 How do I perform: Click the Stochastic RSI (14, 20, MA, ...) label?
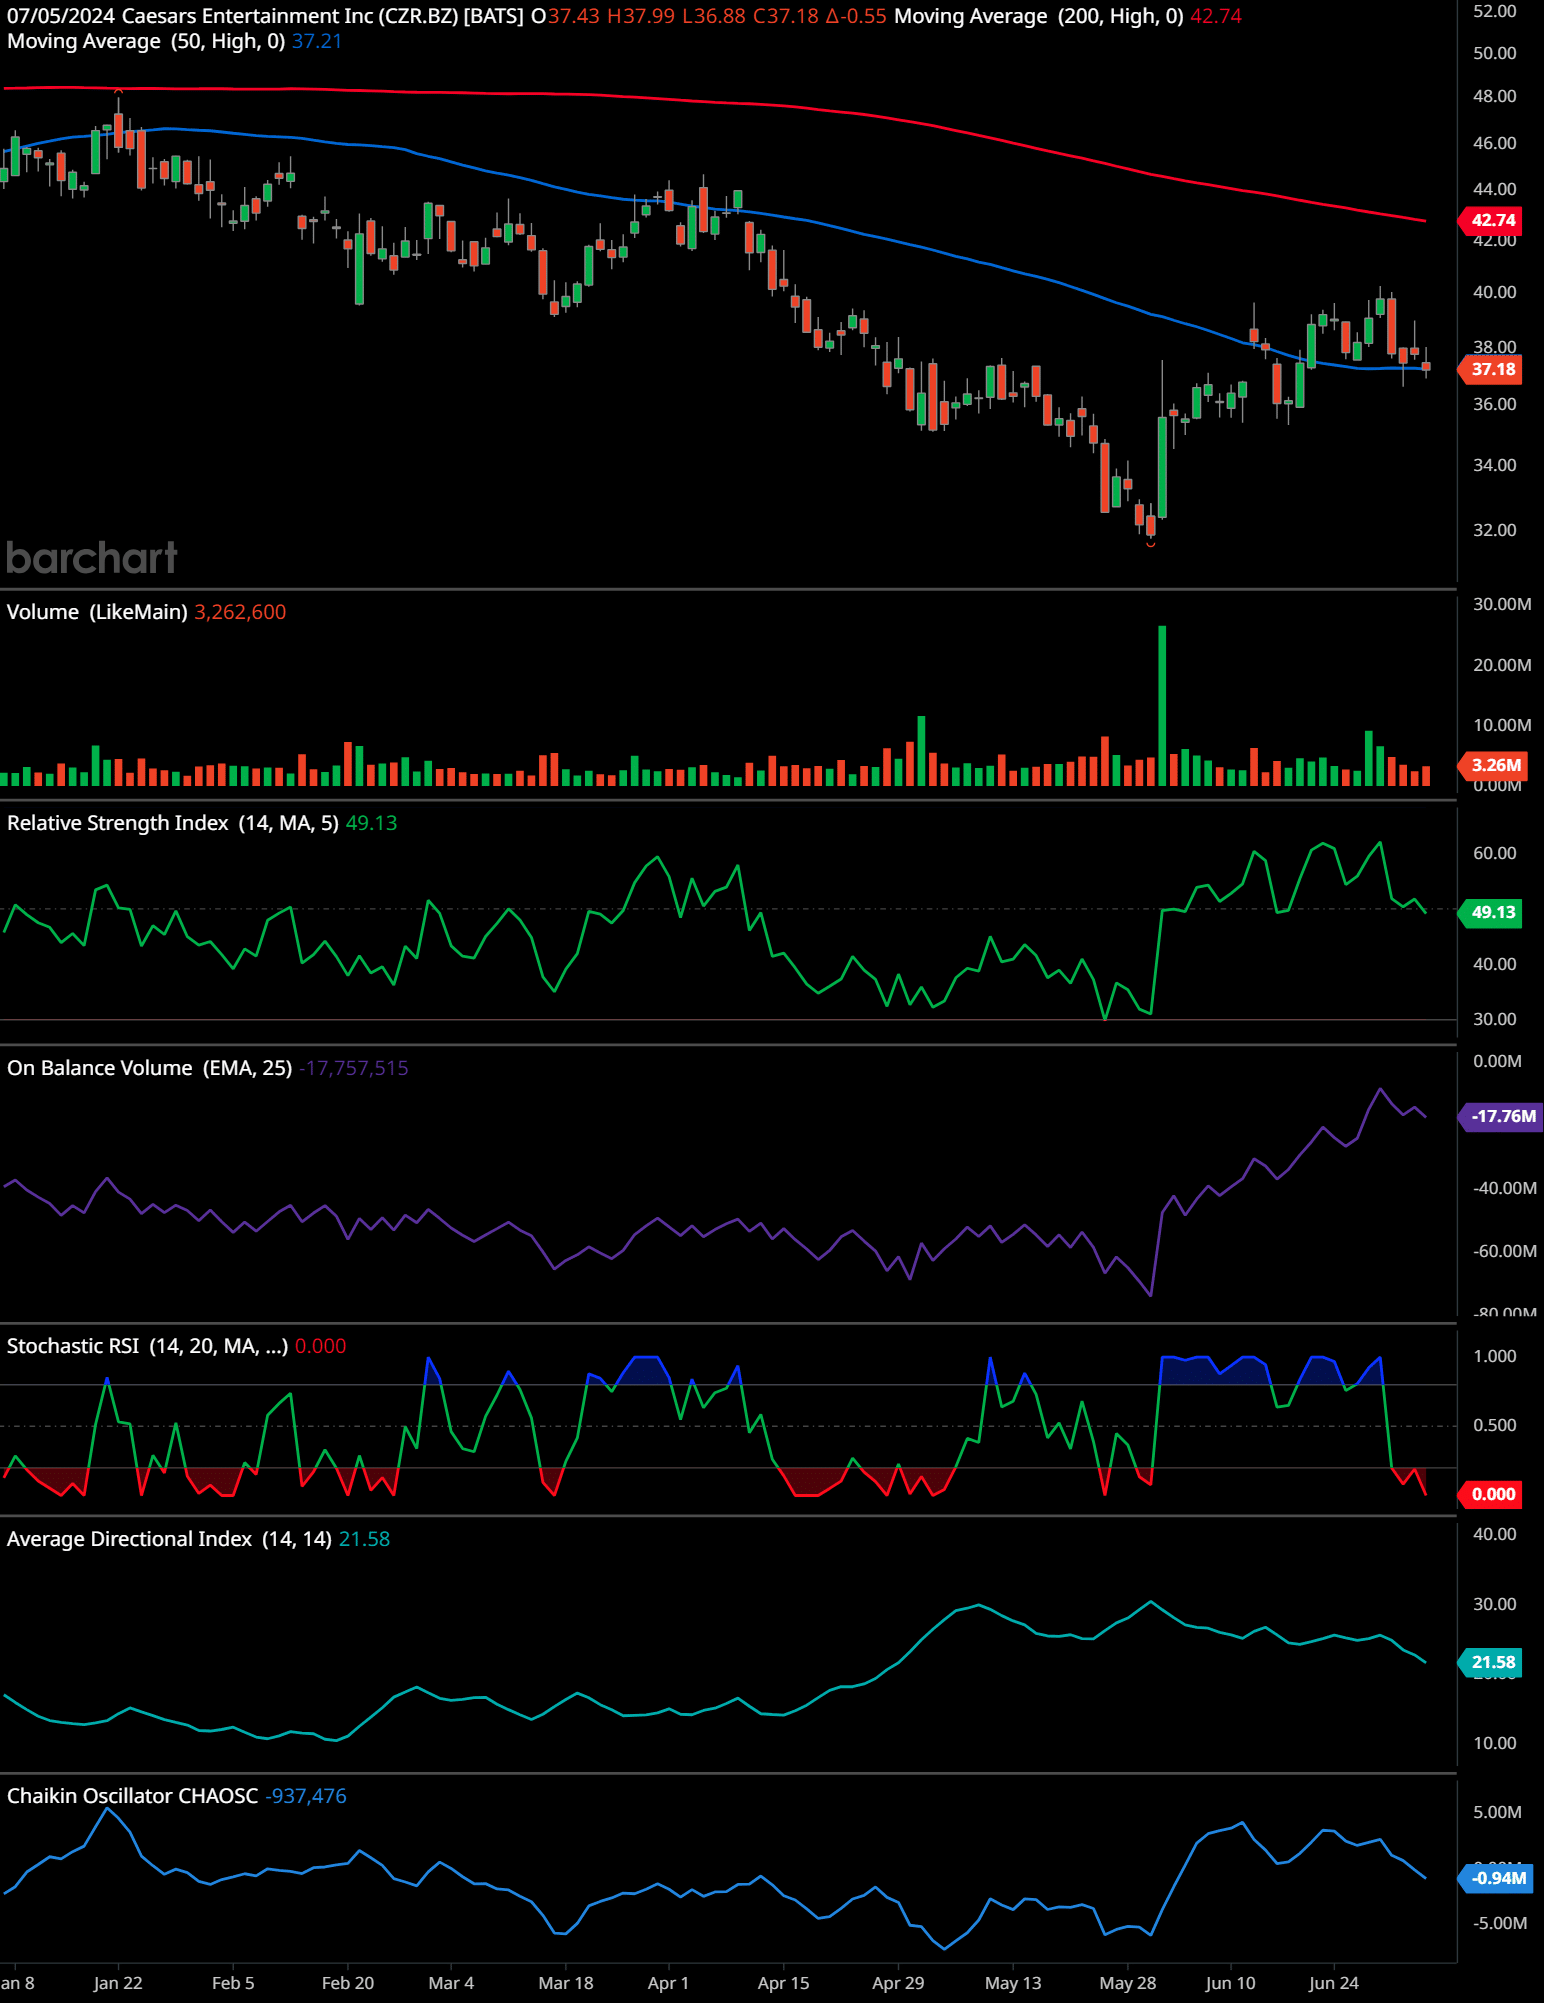tap(148, 1346)
